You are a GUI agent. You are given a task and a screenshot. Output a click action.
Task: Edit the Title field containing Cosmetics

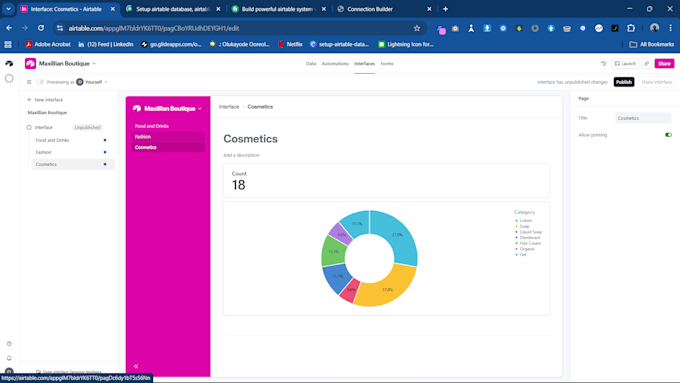tap(643, 118)
